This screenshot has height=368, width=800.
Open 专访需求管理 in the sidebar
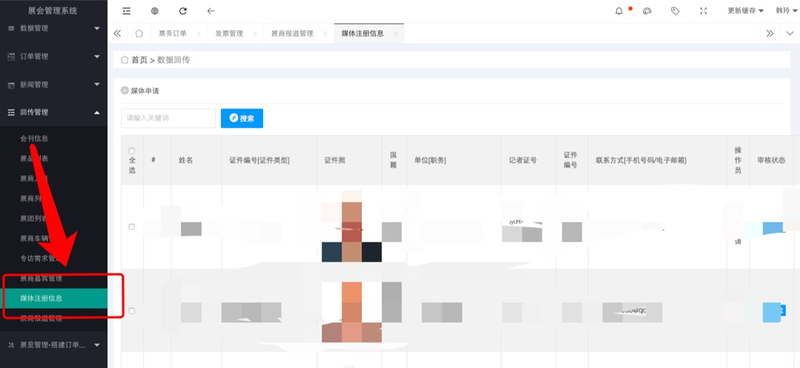(41, 258)
